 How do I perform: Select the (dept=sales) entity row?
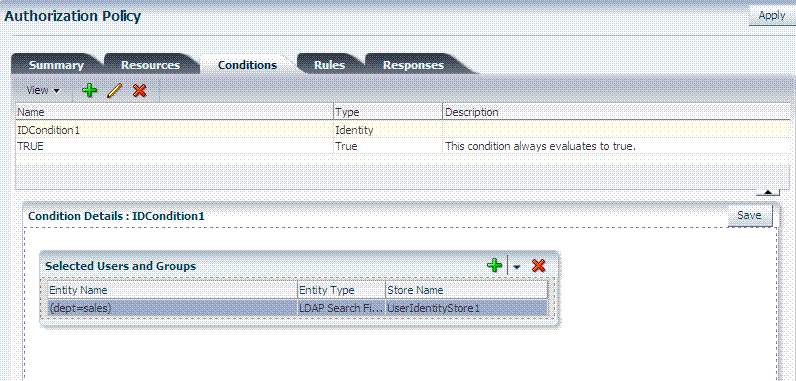(x=297, y=307)
